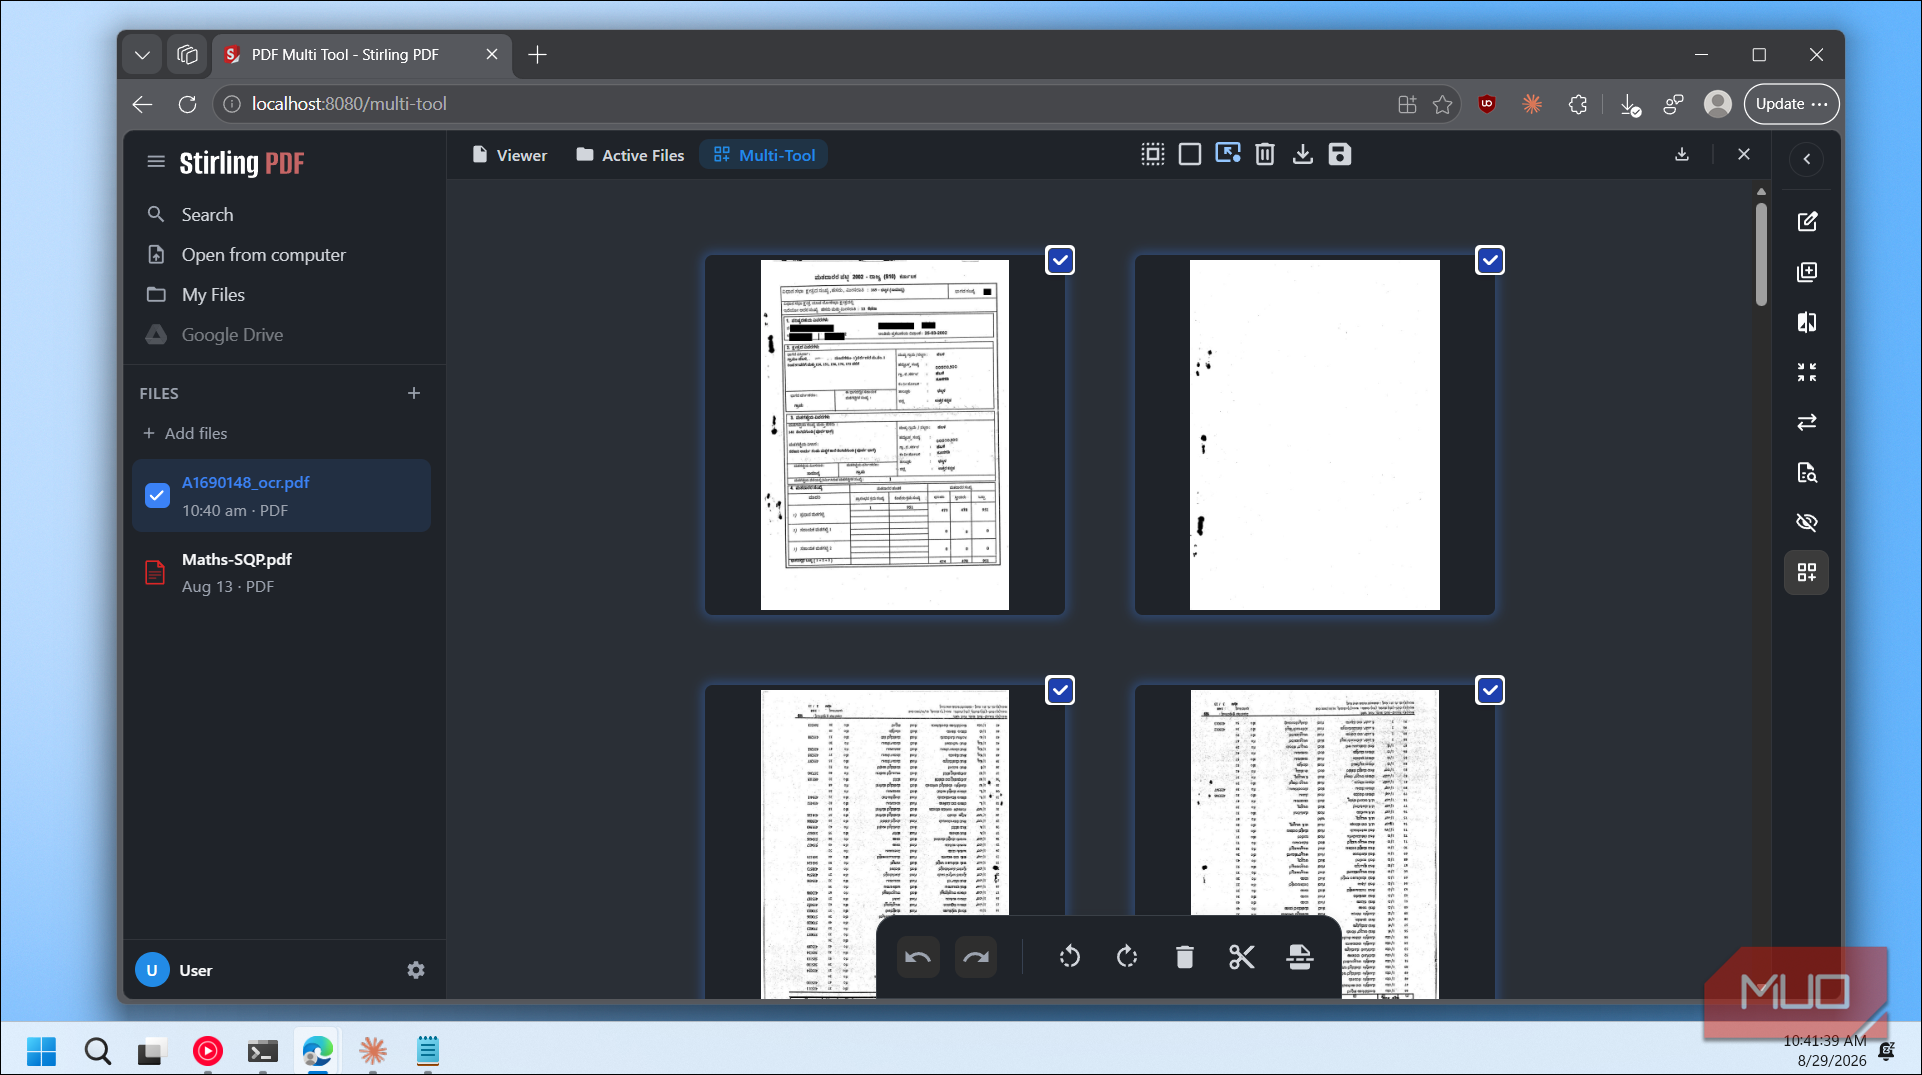Viewport: 1922px width, 1075px height.
Task: Click the blank second page thumbnail
Action: (x=1315, y=435)
